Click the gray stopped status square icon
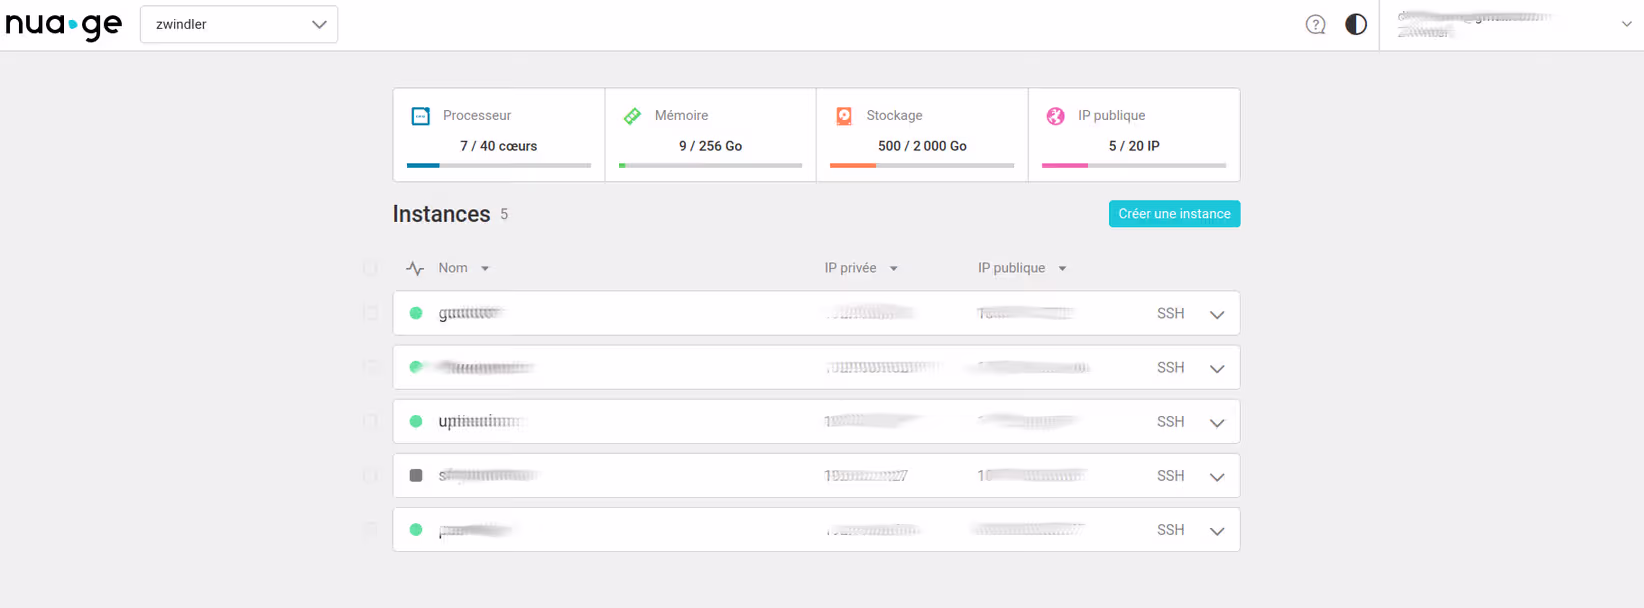1644x608 pixels. 416,476
